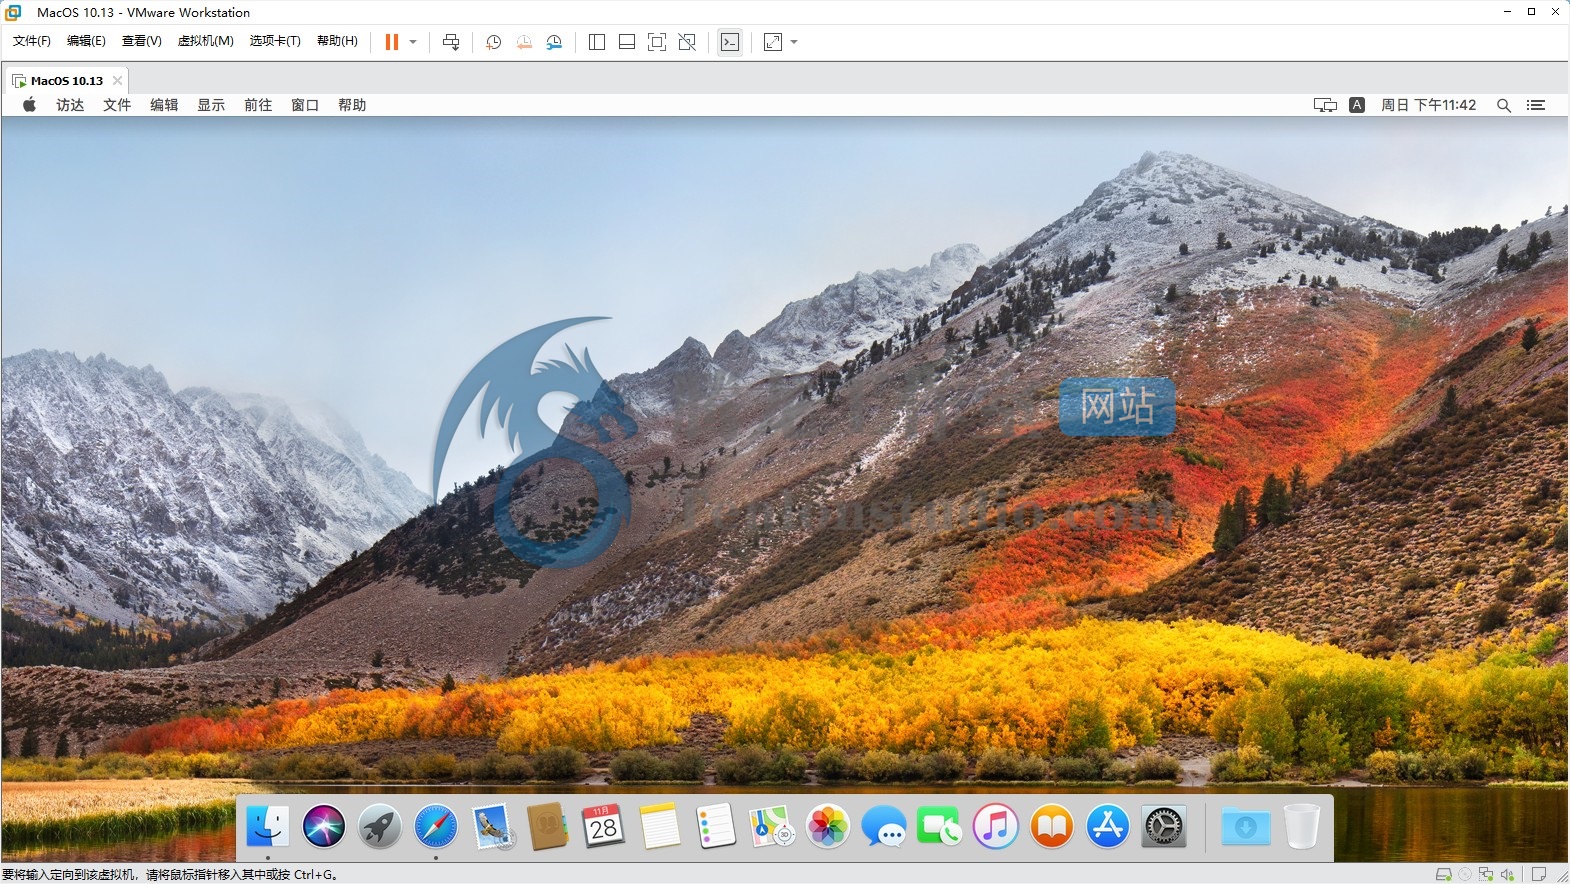Open Spotlight search magnifier icon
Screen dimensions: 1570x884
[x=1503, y=105]
